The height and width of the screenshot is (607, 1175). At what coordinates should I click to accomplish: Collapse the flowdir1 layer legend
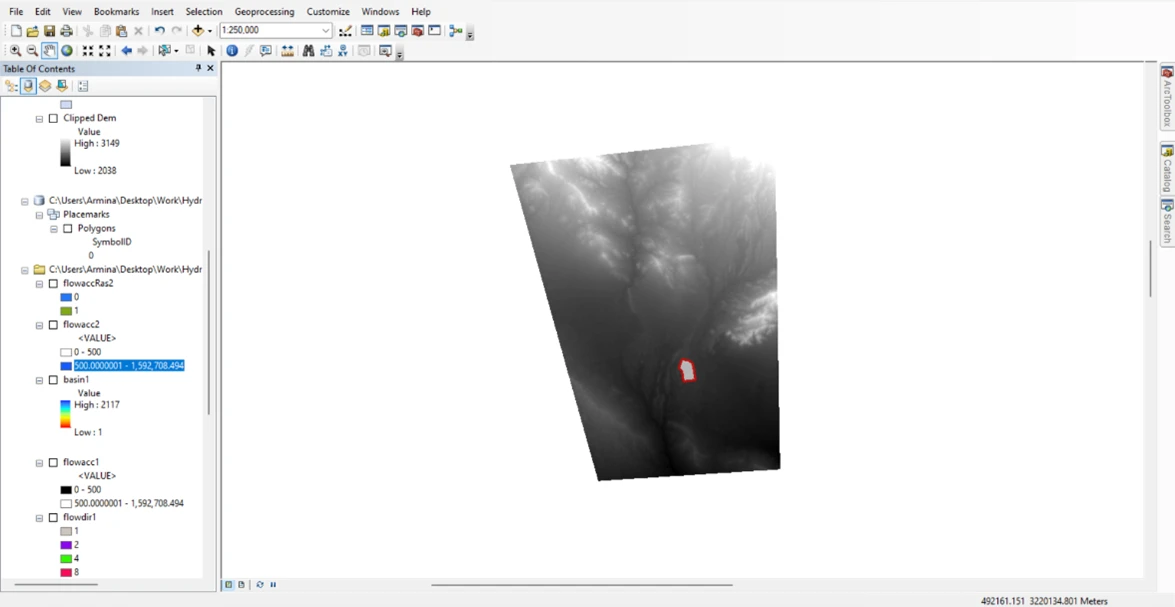coord(39,518)
